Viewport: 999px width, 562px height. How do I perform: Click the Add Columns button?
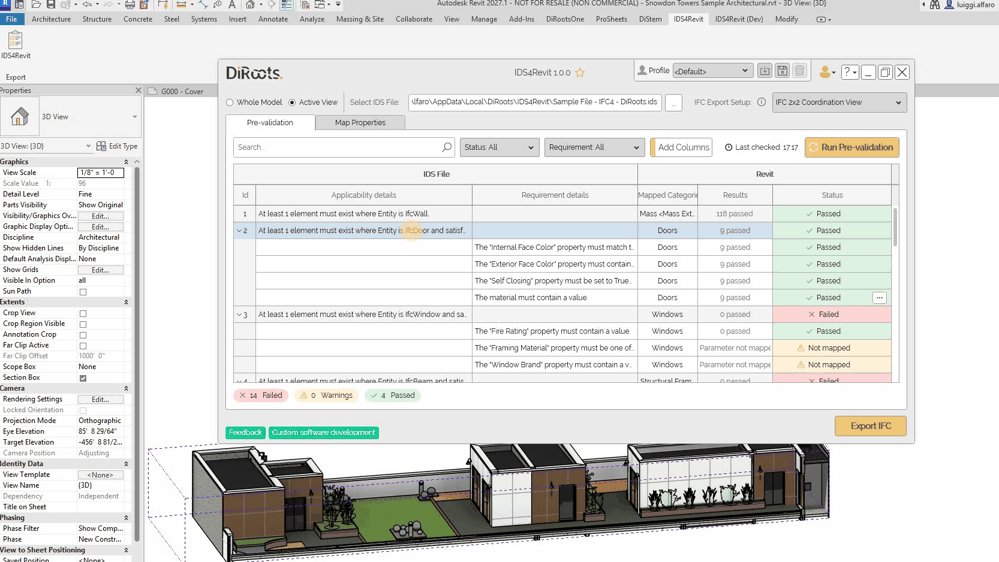pyautogui.click(x=682, y=147)
